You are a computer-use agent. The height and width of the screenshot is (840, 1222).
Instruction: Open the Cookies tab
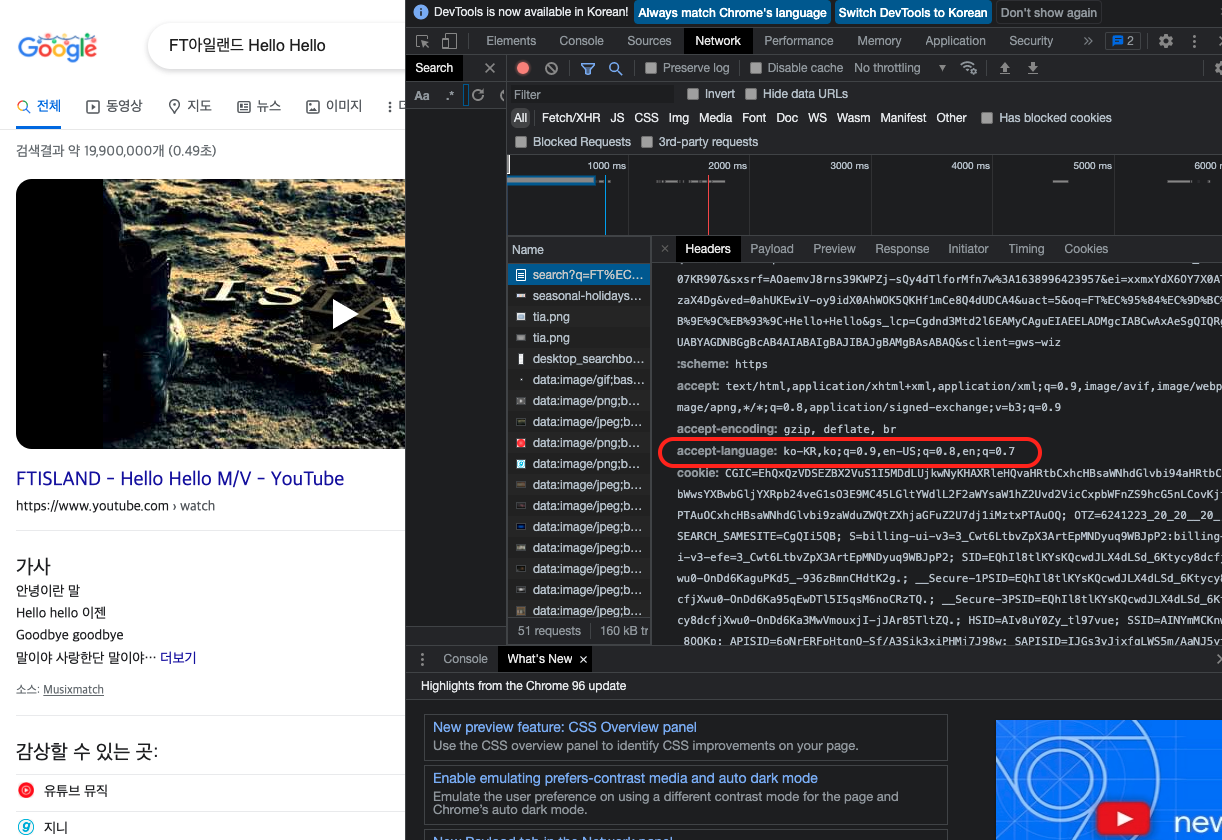tap(1086, 249)
